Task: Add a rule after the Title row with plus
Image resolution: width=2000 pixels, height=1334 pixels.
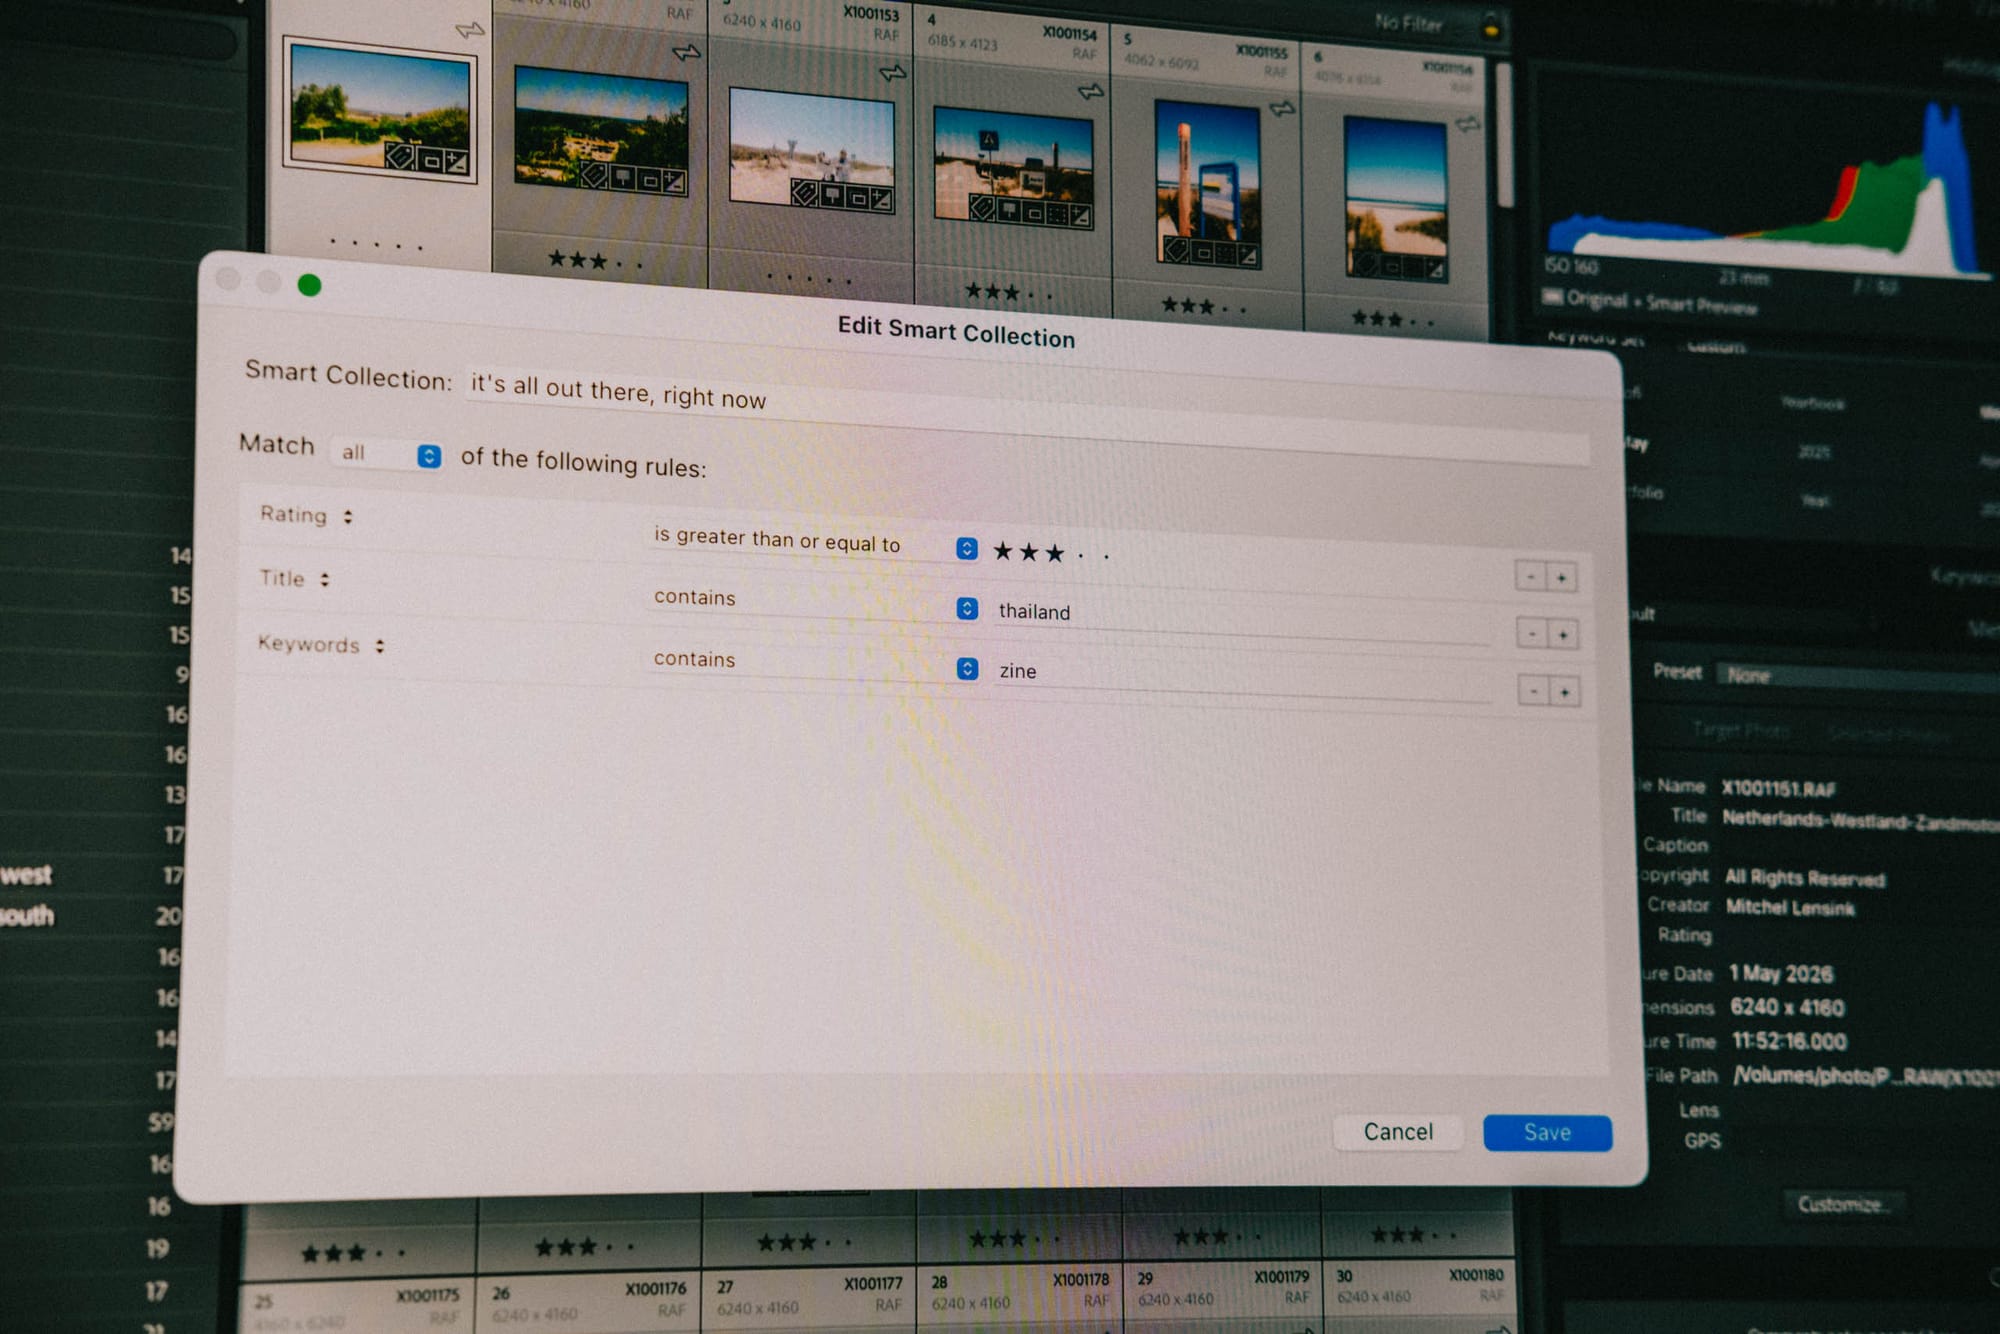Action: 1564,634
